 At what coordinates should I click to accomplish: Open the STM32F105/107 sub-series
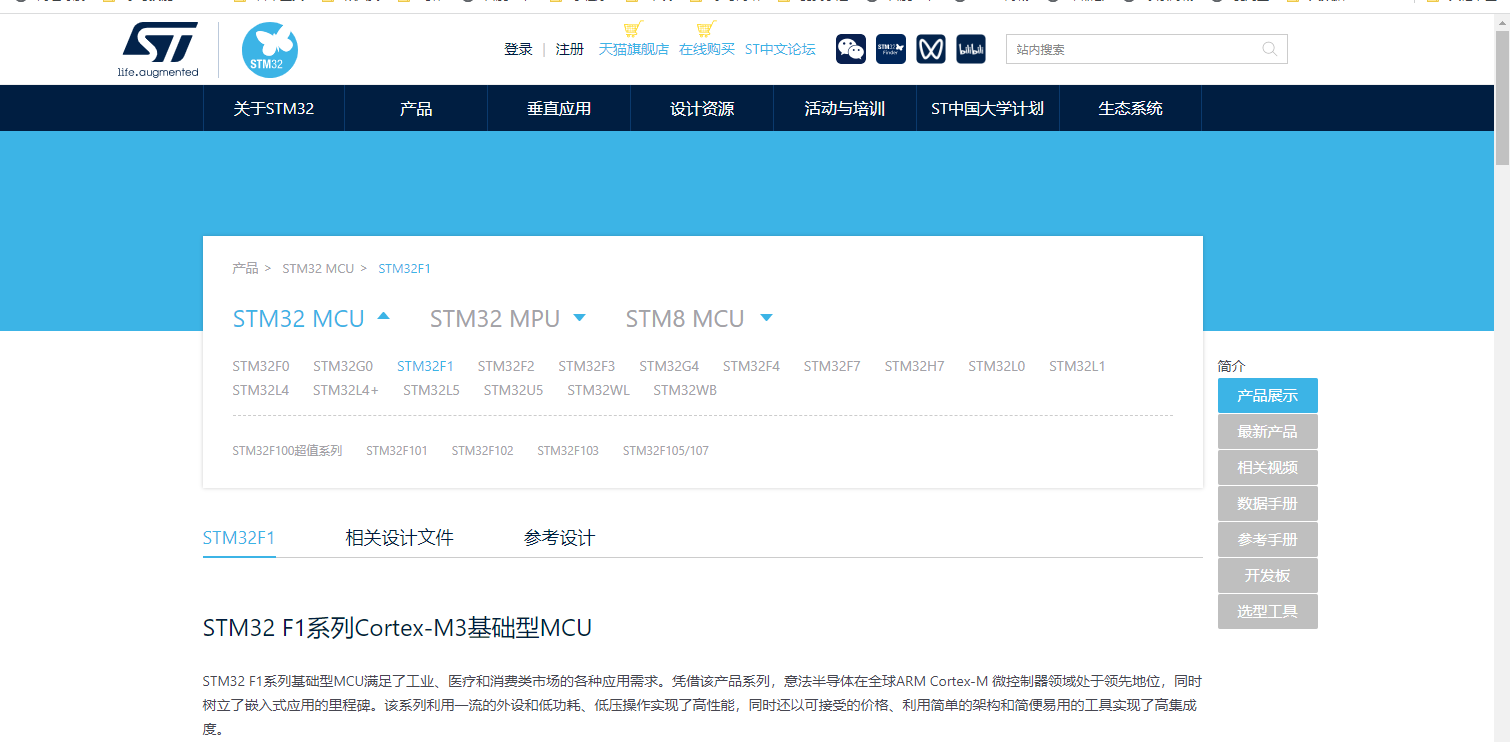[x=666, y=451]
